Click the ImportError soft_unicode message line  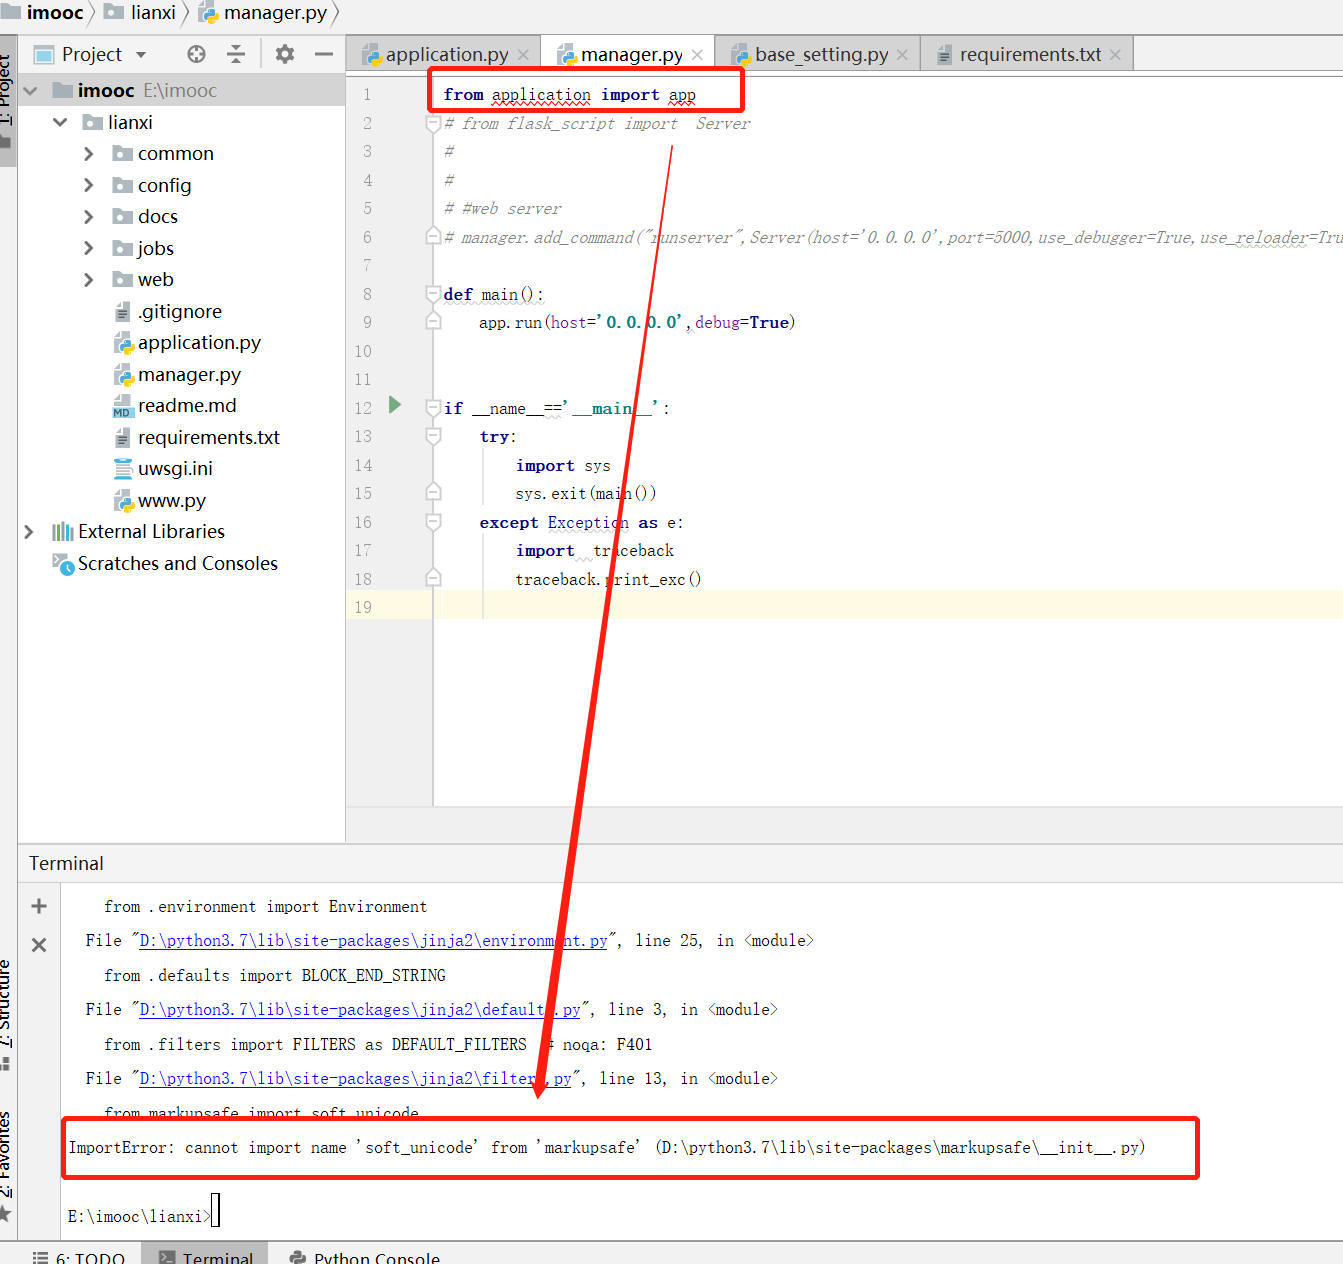coord(607,1148)
